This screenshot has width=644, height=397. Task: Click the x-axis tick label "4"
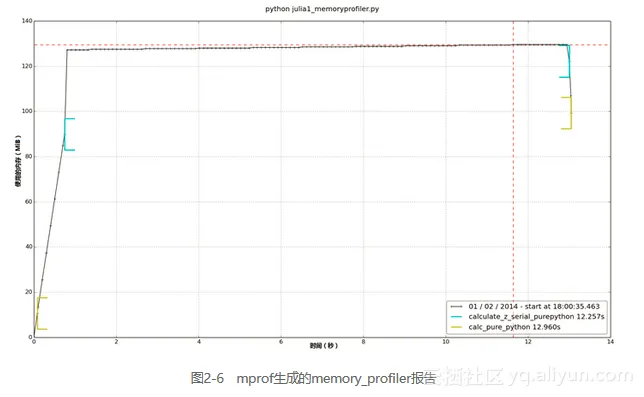pos(199,342)
